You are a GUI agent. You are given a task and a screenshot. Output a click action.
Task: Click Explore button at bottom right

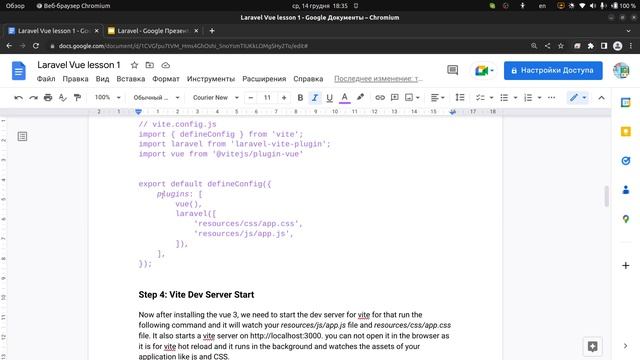pos(593,346)
